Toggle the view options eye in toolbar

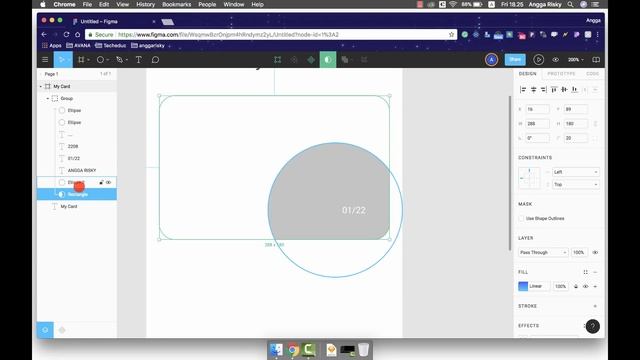(x=556, y=60)
